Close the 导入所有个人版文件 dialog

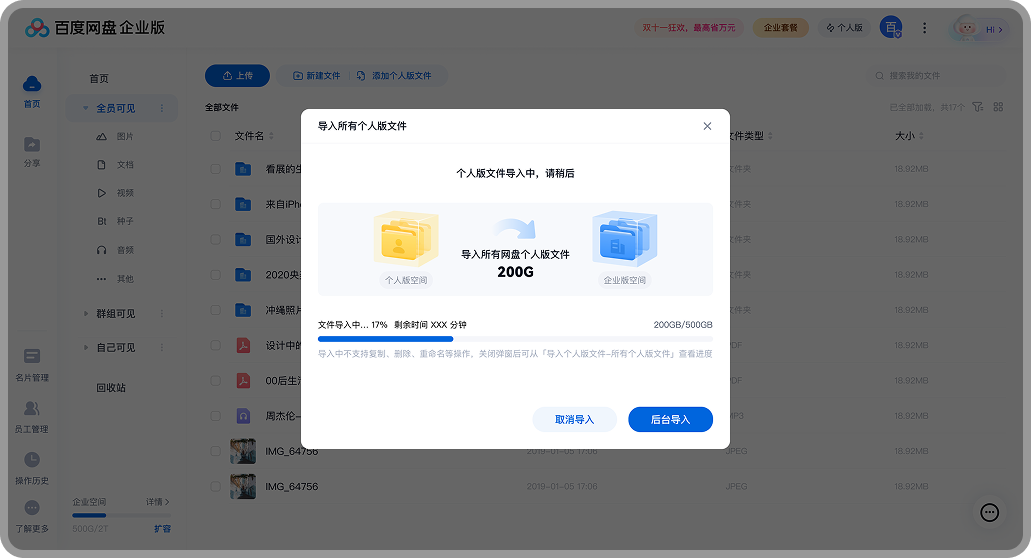[x=707, y=126]
